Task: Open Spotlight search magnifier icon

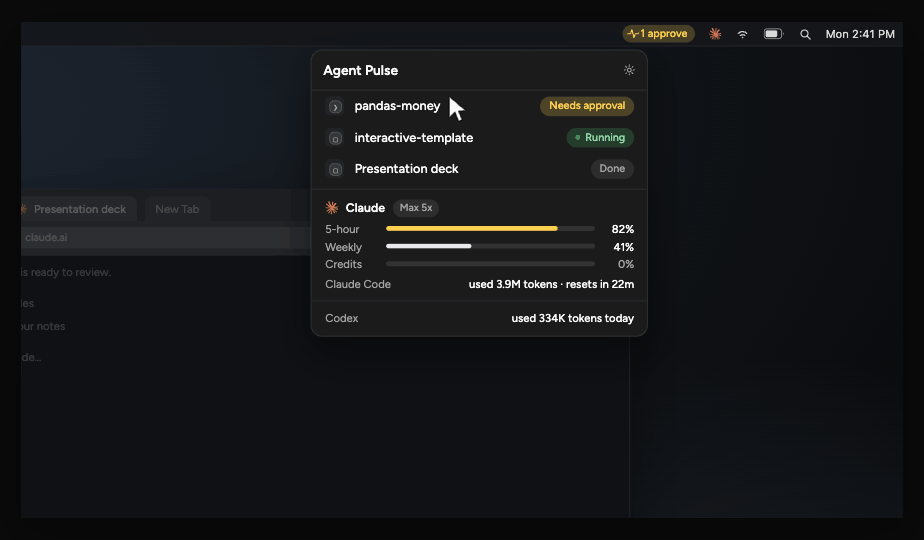Action: point(805,35)
